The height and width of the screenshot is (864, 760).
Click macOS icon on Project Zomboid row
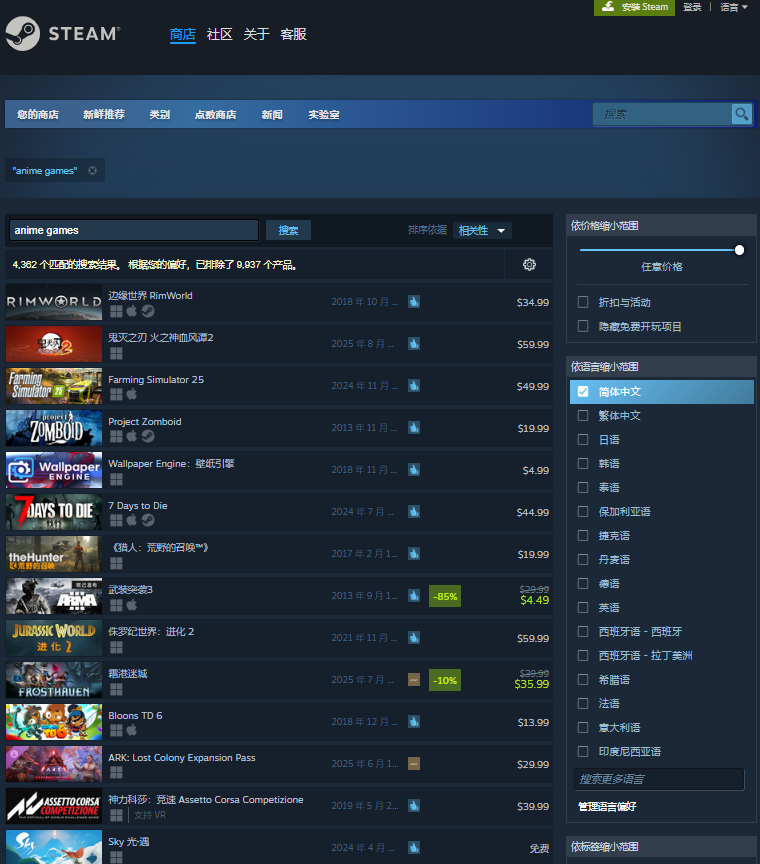132,436
